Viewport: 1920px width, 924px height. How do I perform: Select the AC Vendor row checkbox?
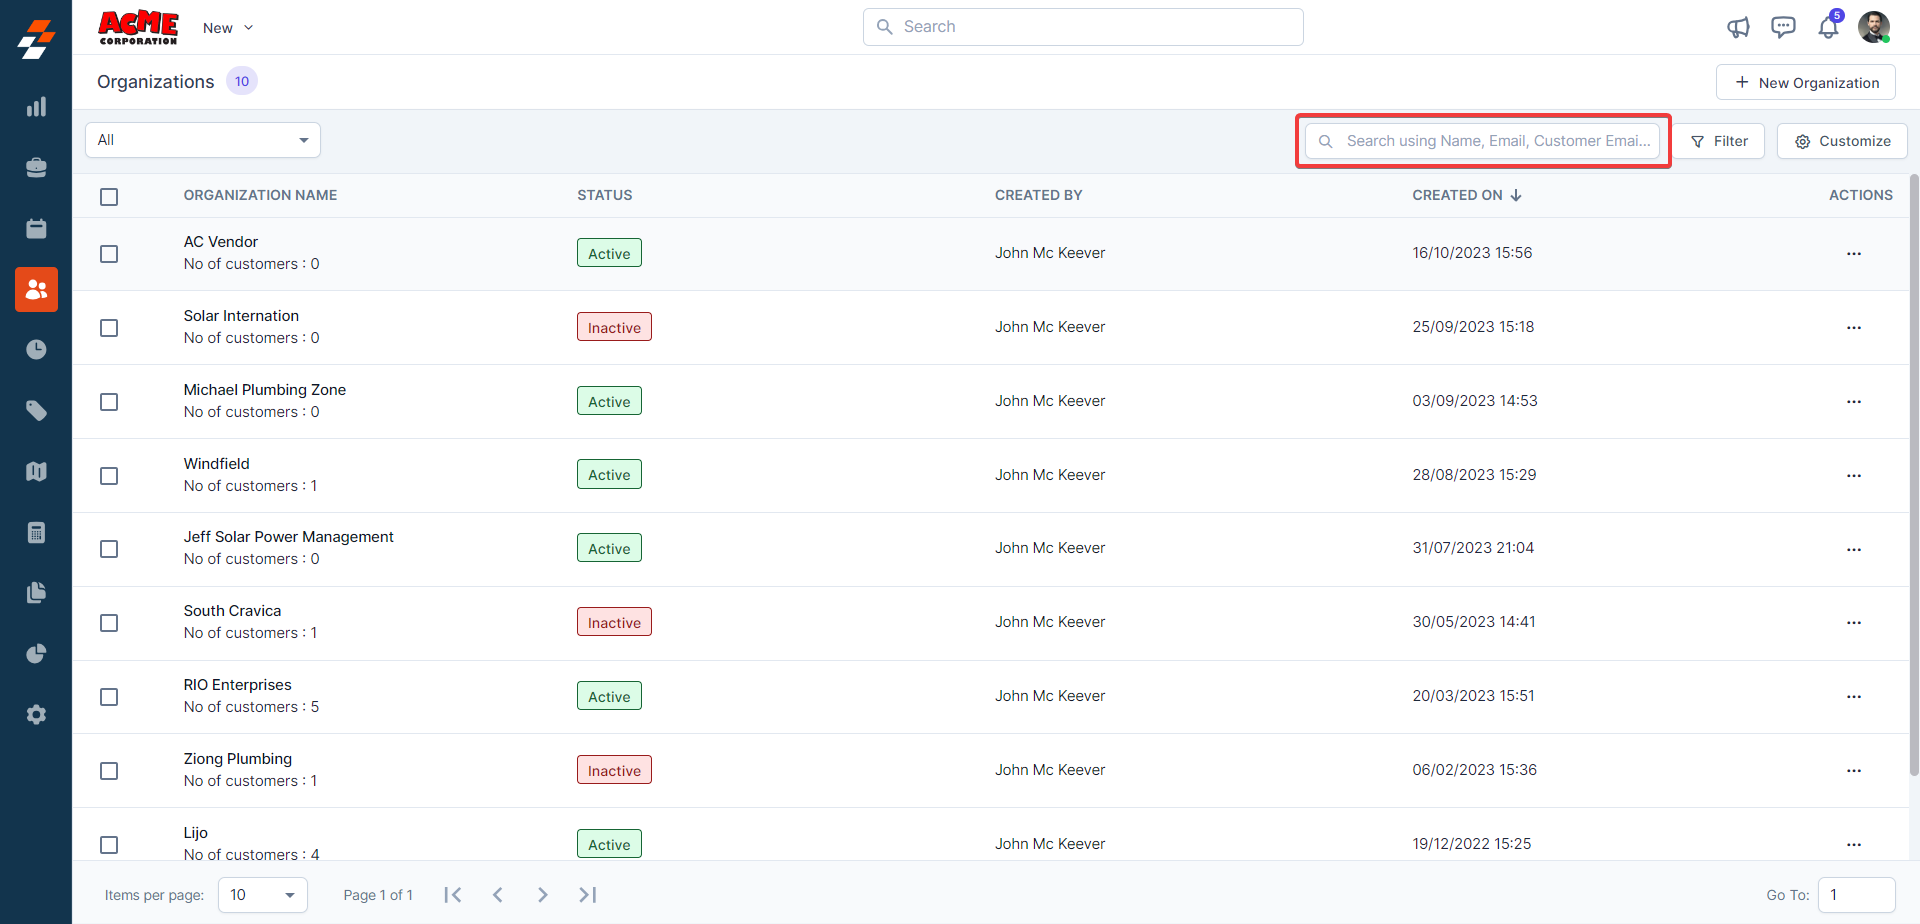click(x=109, y=254)
